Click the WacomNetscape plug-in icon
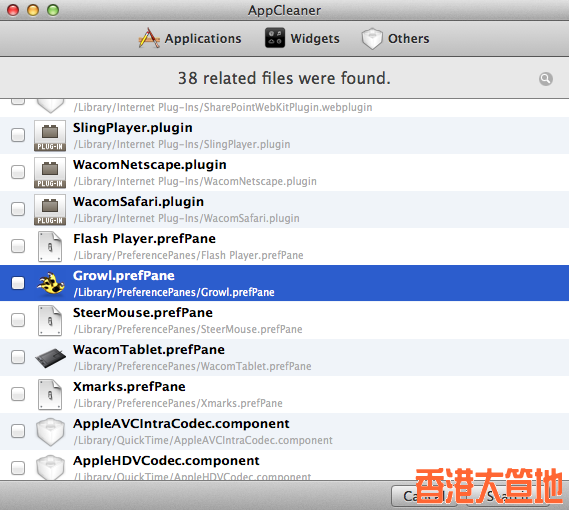This screenshot has height=510, width=569. coord(50,173)
